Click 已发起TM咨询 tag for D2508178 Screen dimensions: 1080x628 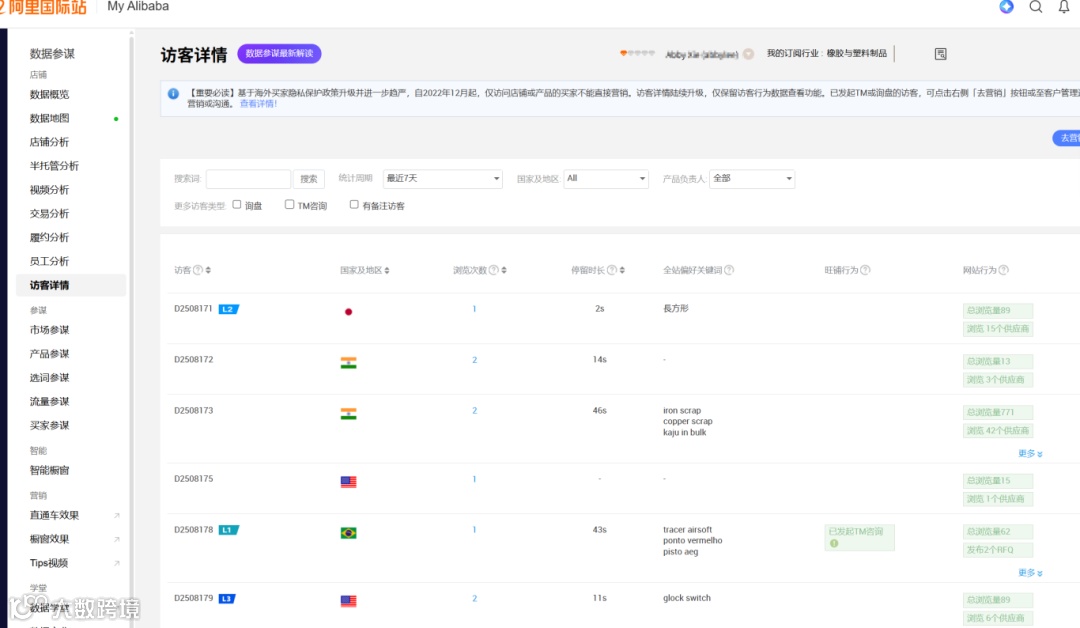860,537
